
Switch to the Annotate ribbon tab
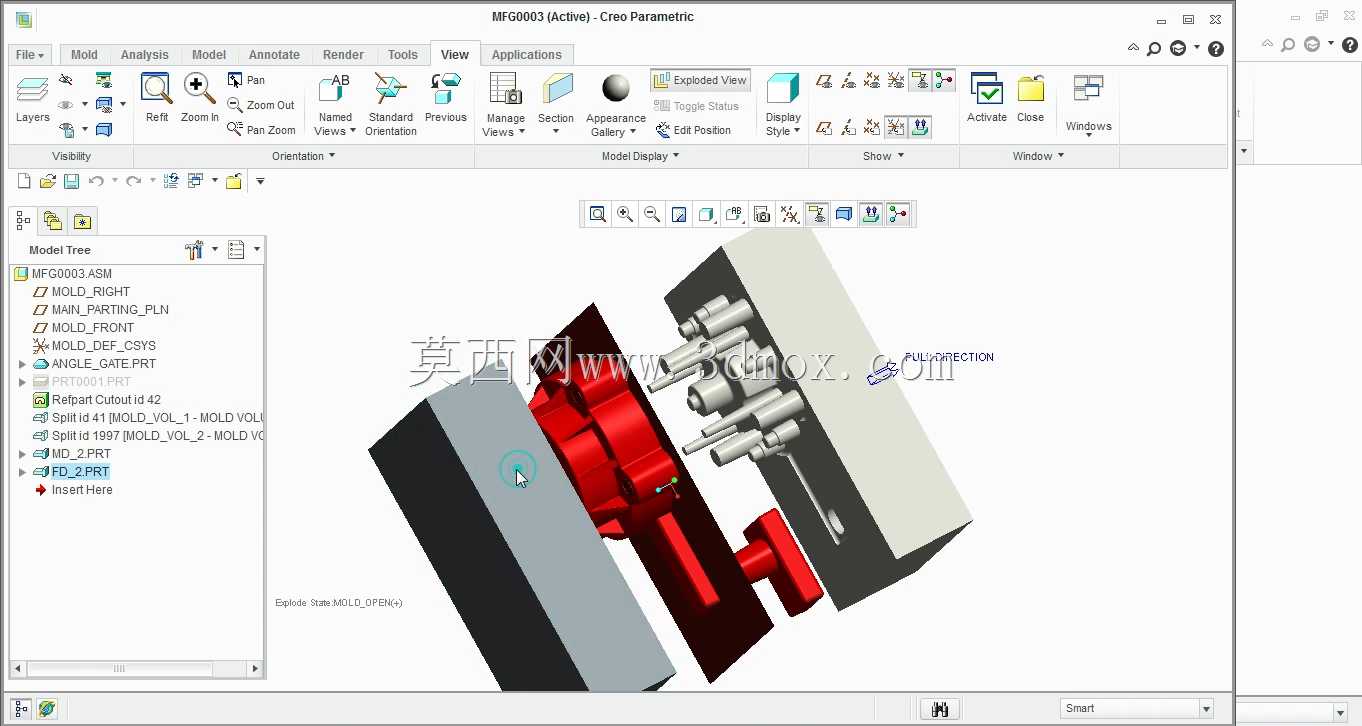tap(274, 55)
